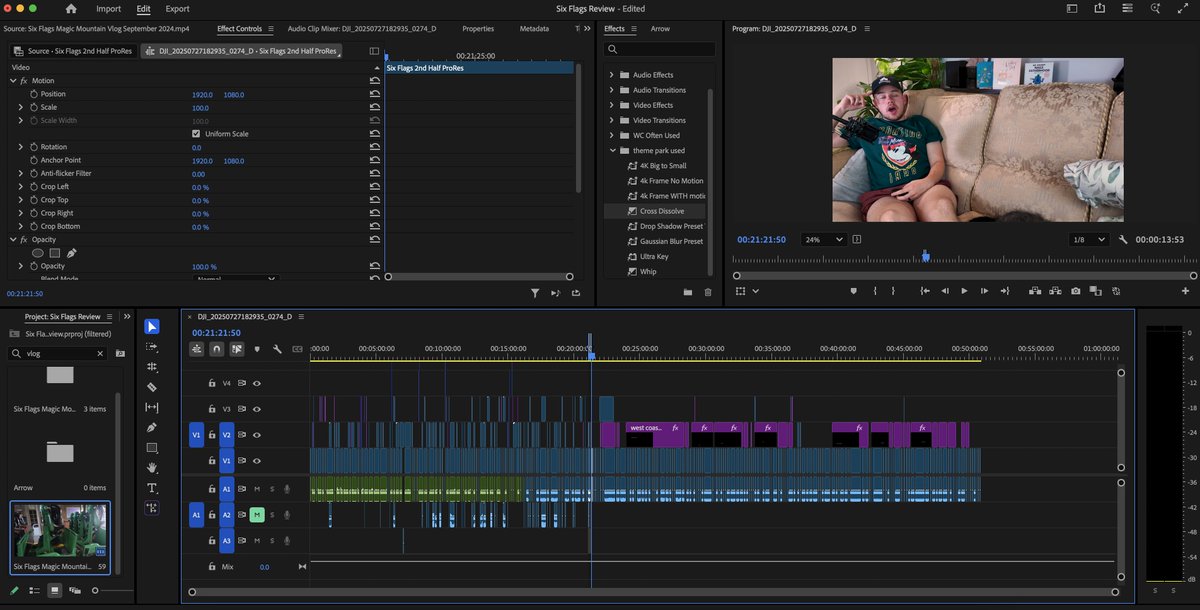Reset the Position parameter
This screenshot has height=610, width=1200.
click(375, 94)
